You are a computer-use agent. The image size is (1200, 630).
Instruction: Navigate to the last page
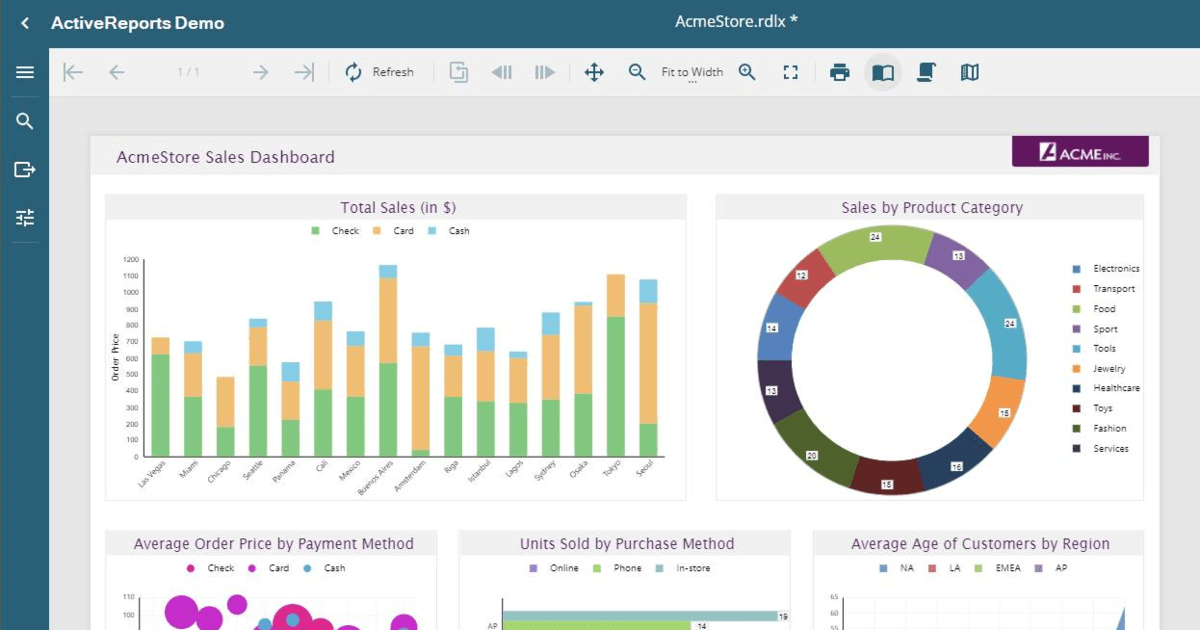(x=304, y=72)
